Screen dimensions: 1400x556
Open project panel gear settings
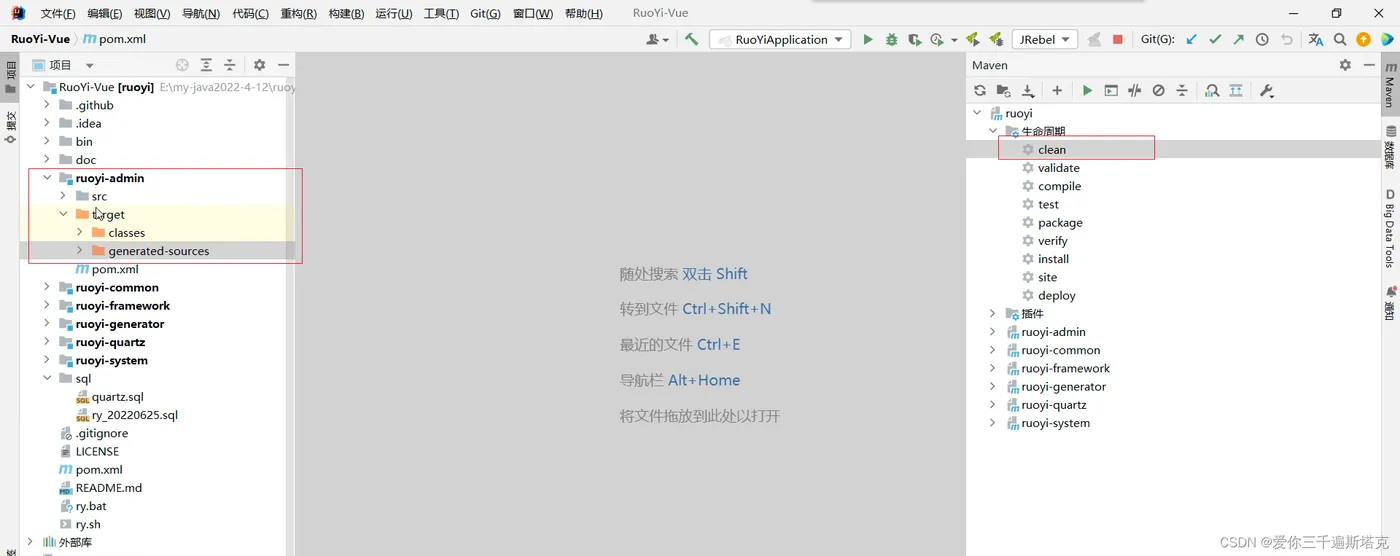point(259,64)
